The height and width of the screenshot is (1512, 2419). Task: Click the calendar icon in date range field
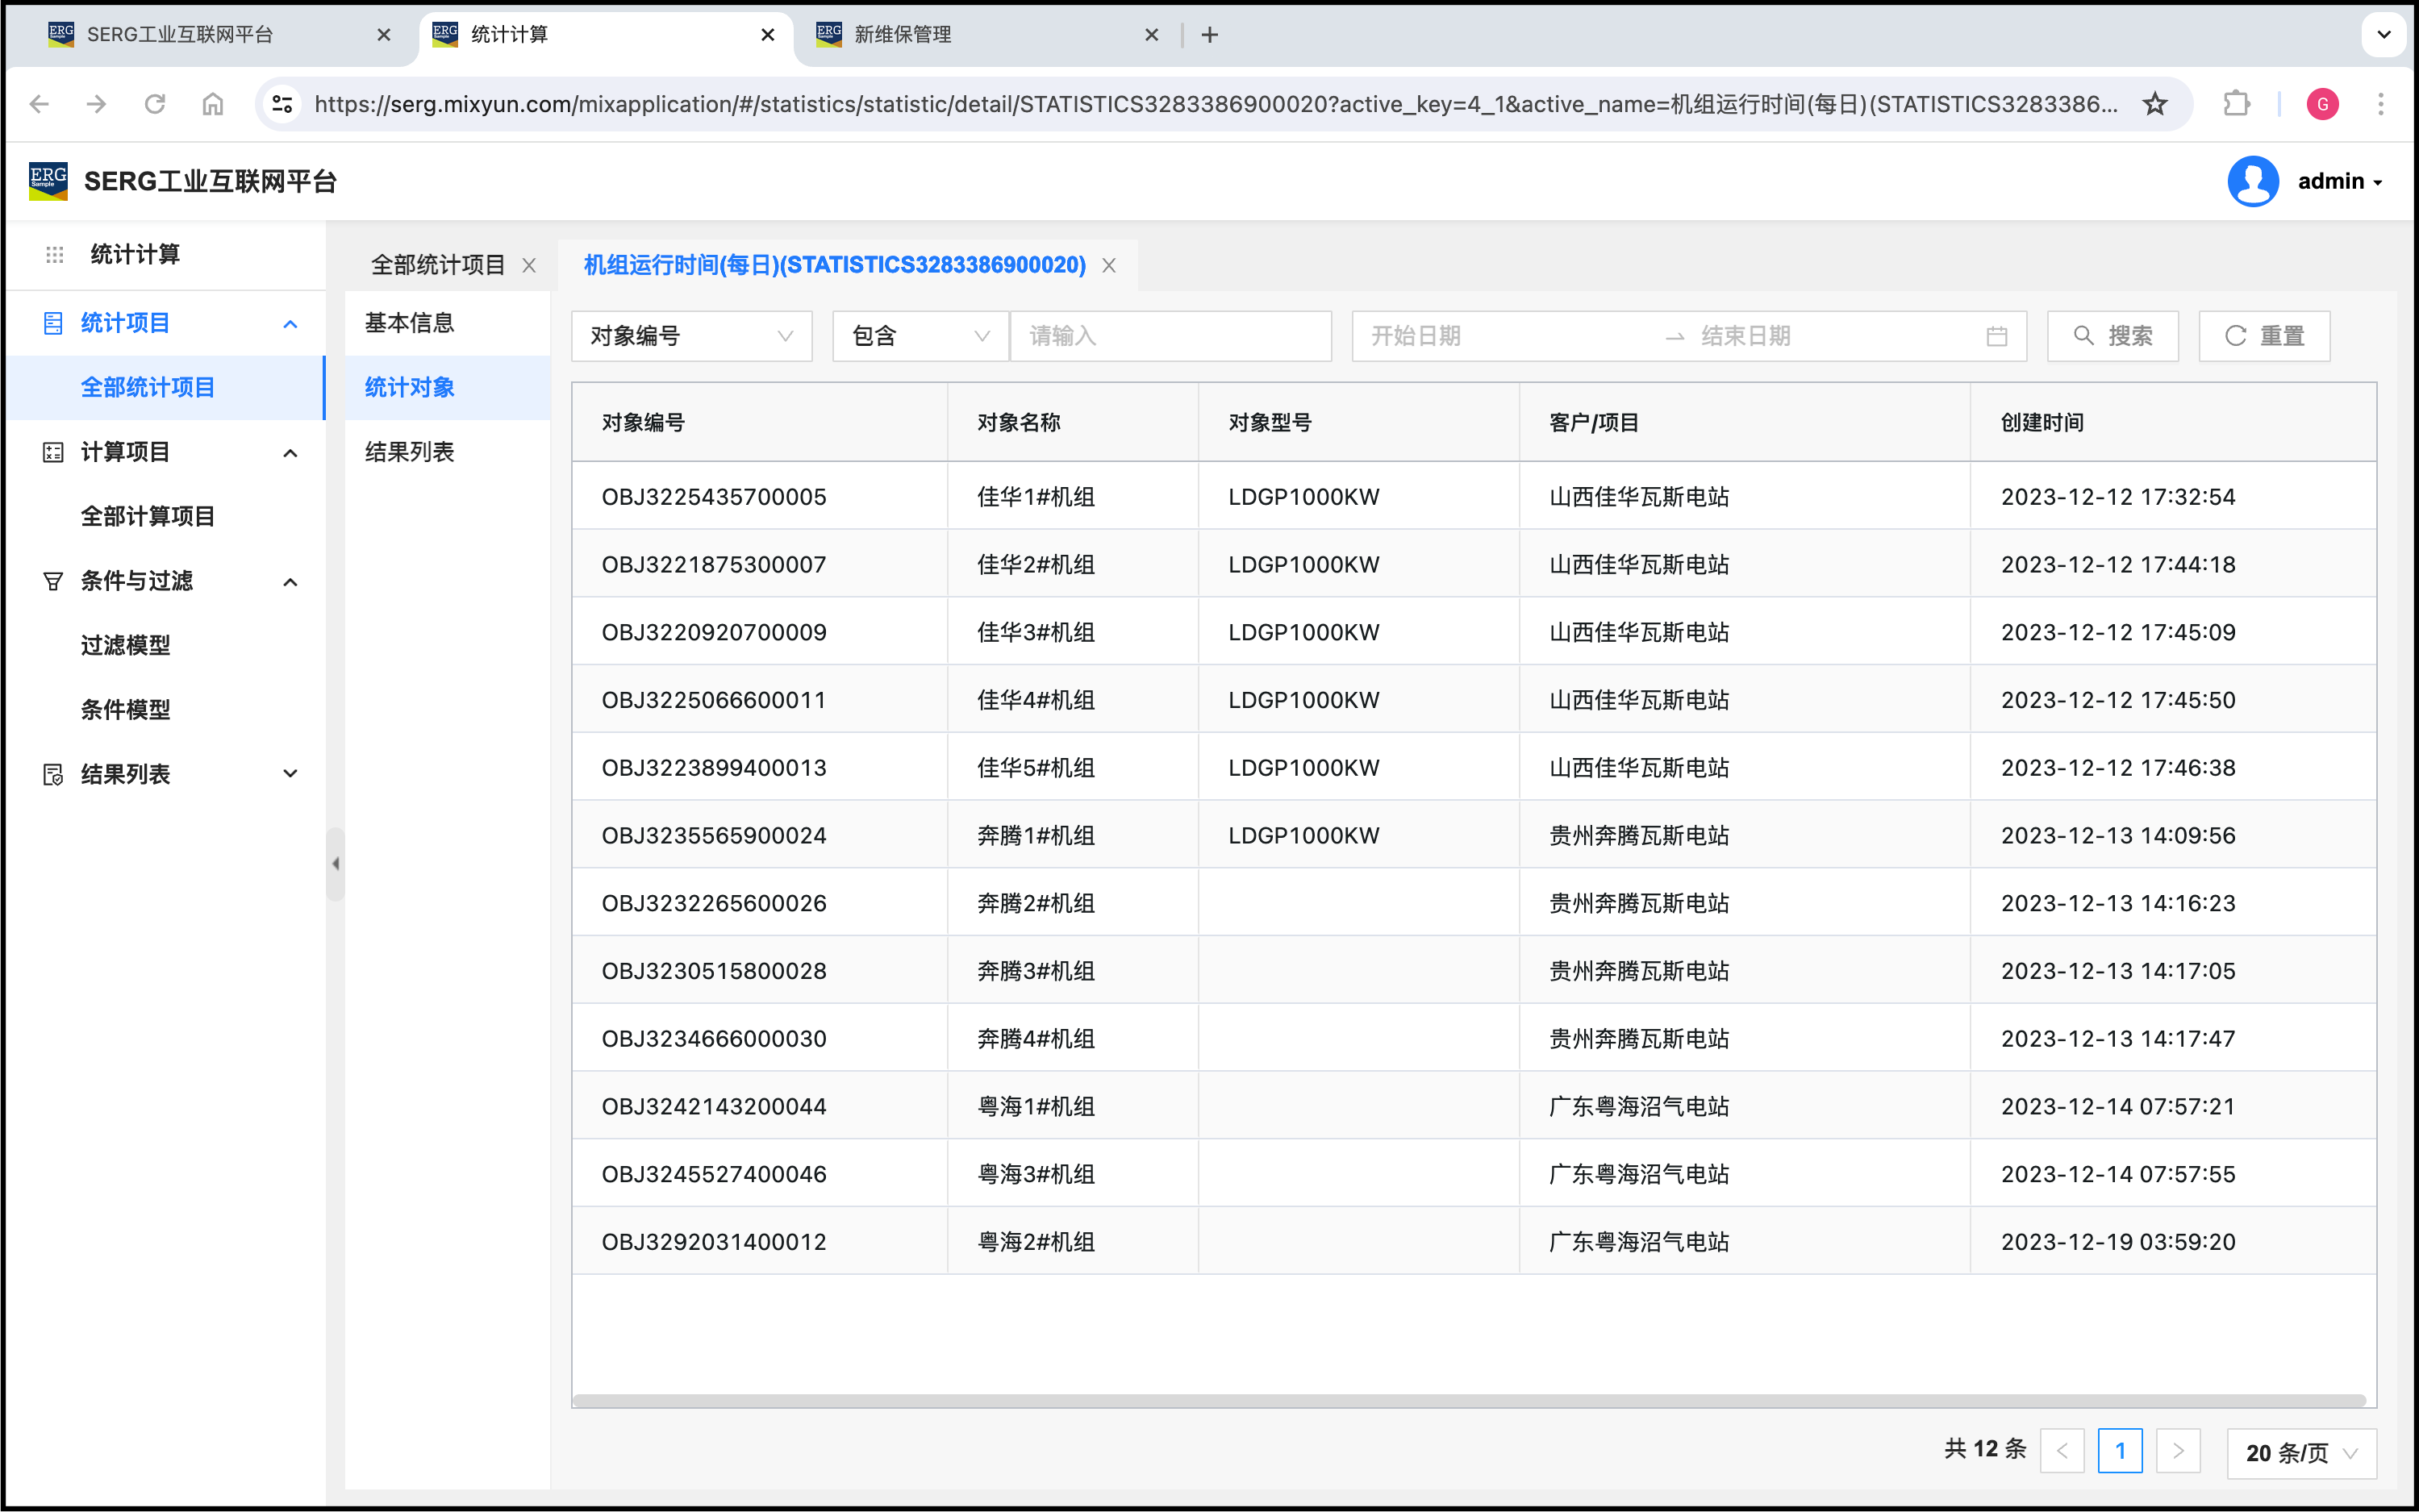coord(1996,336)
